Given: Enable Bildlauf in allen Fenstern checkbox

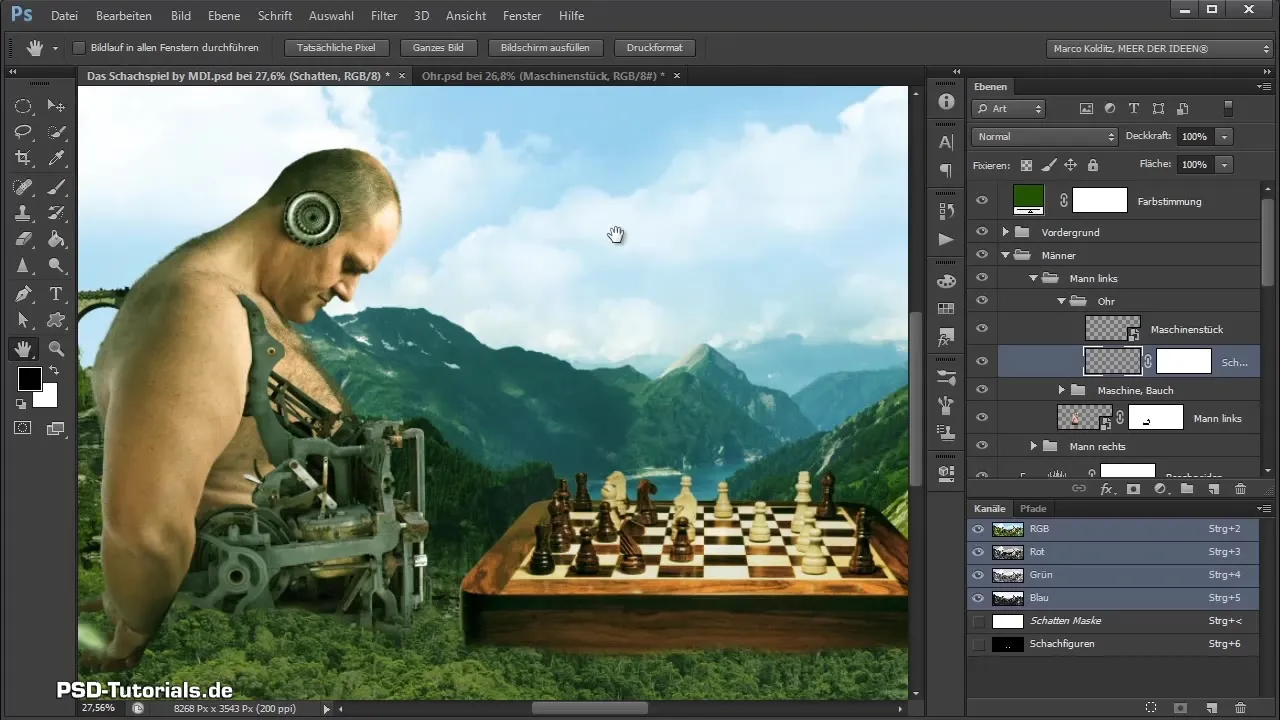Looking at the screenshot, I should (x=80, y=47).
